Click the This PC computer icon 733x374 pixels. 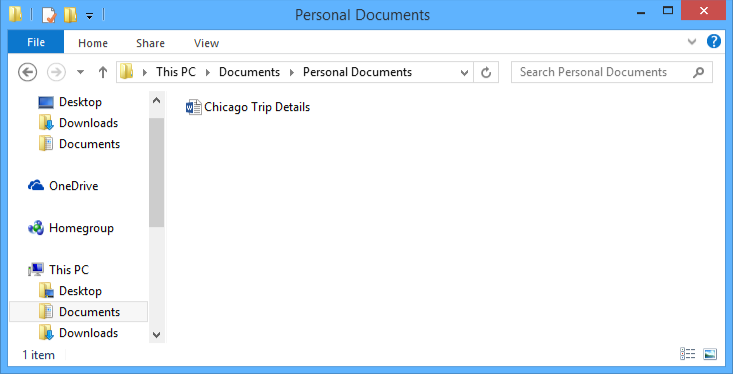click(36, 270)
